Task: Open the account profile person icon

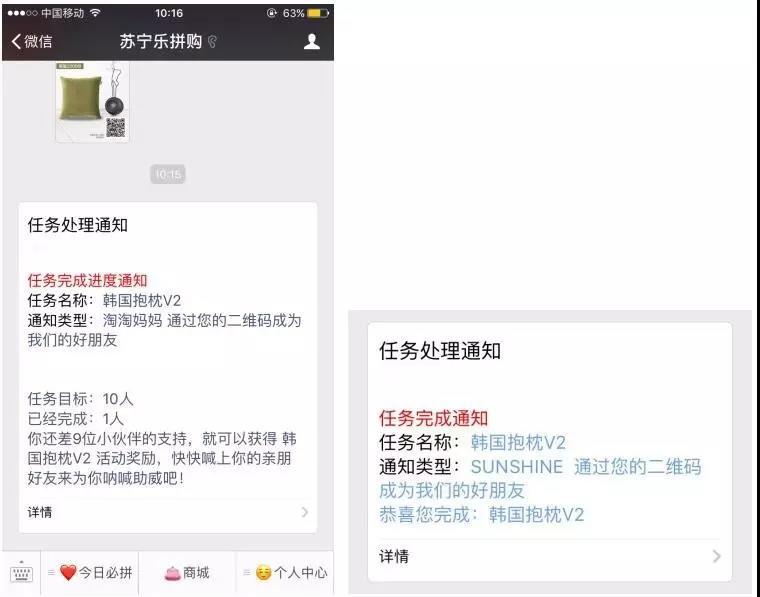Action: [x=312, y=42]
